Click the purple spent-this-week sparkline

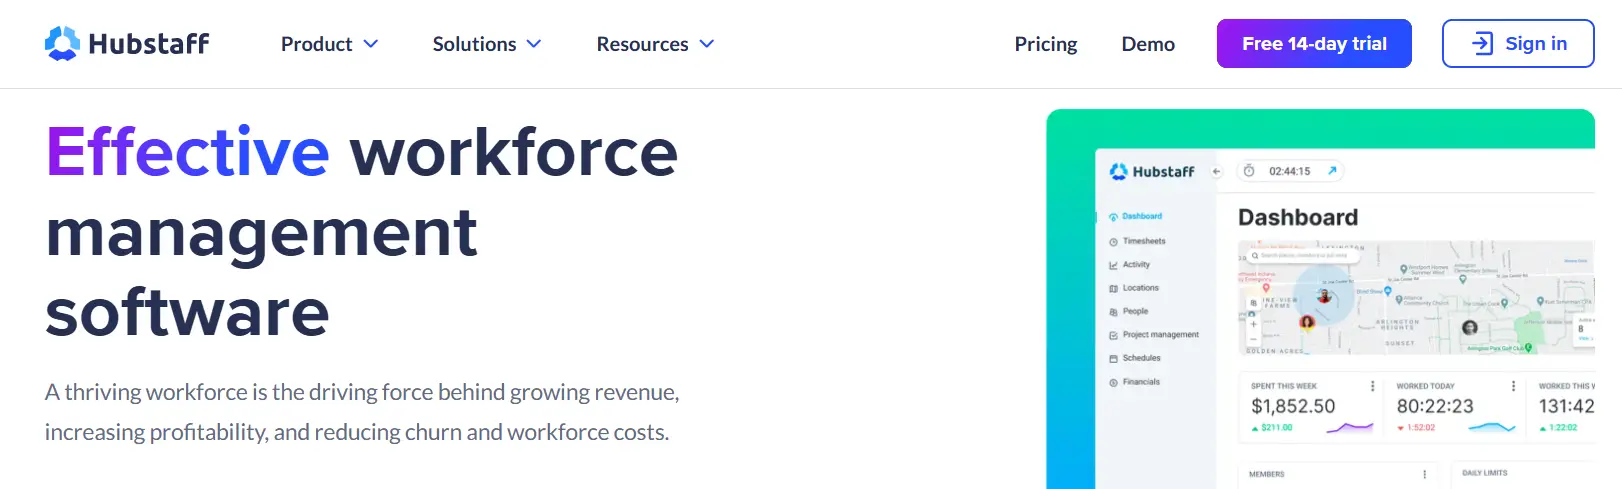[x=1350, y=427]
